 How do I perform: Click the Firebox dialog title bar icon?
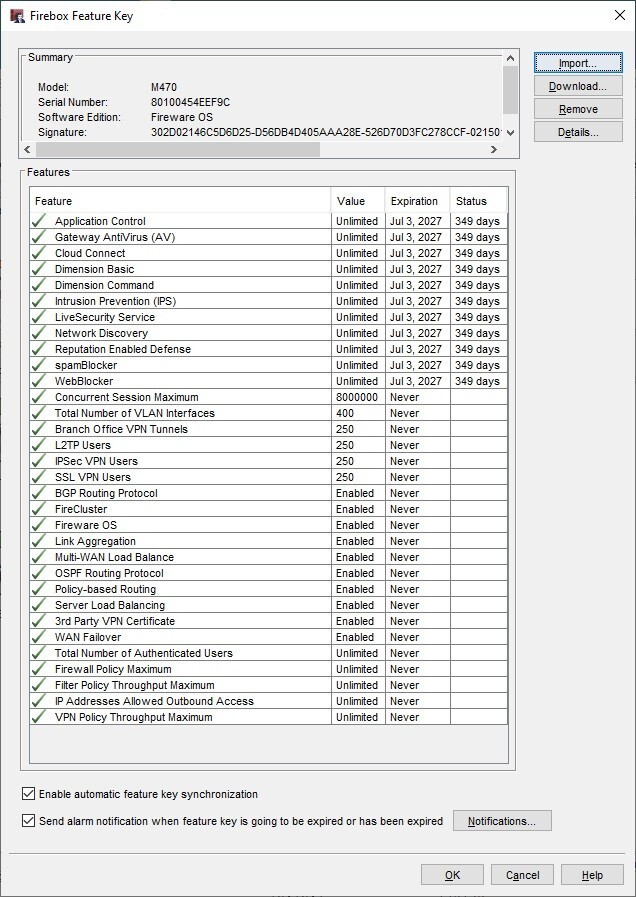coord(18,15)
